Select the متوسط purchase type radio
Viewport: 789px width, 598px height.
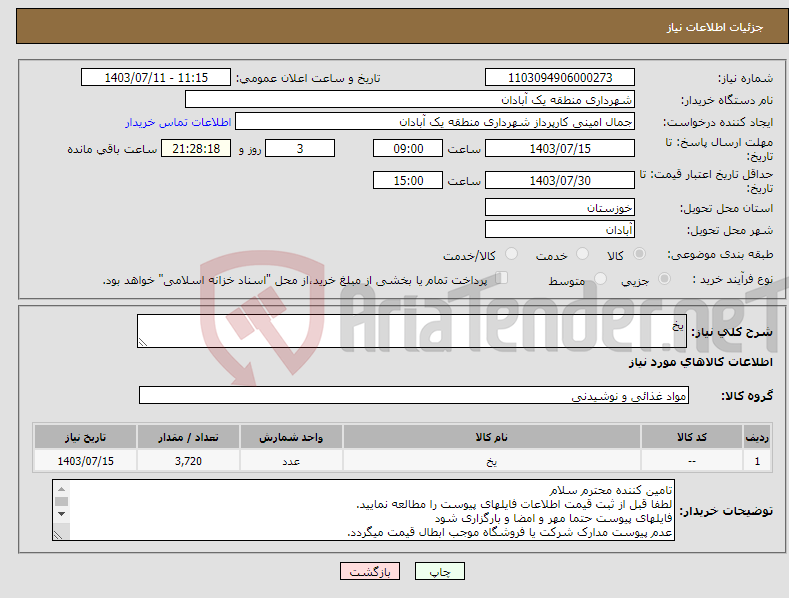(600, 278)
